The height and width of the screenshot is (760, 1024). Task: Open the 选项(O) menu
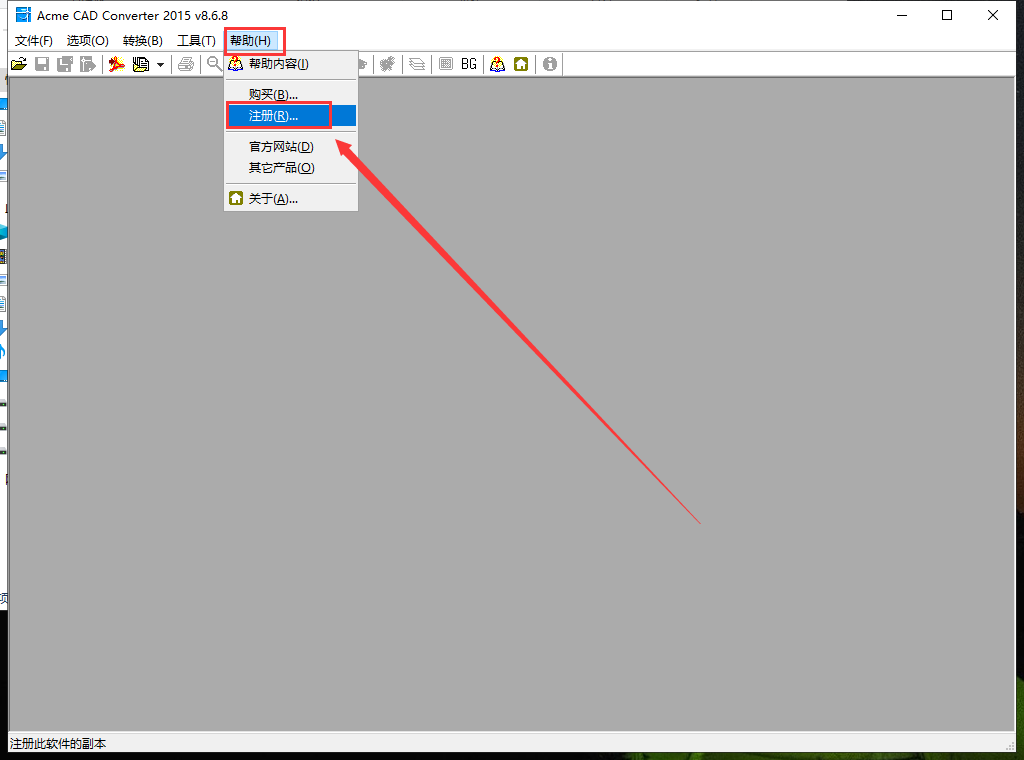[x=88, y=40]
